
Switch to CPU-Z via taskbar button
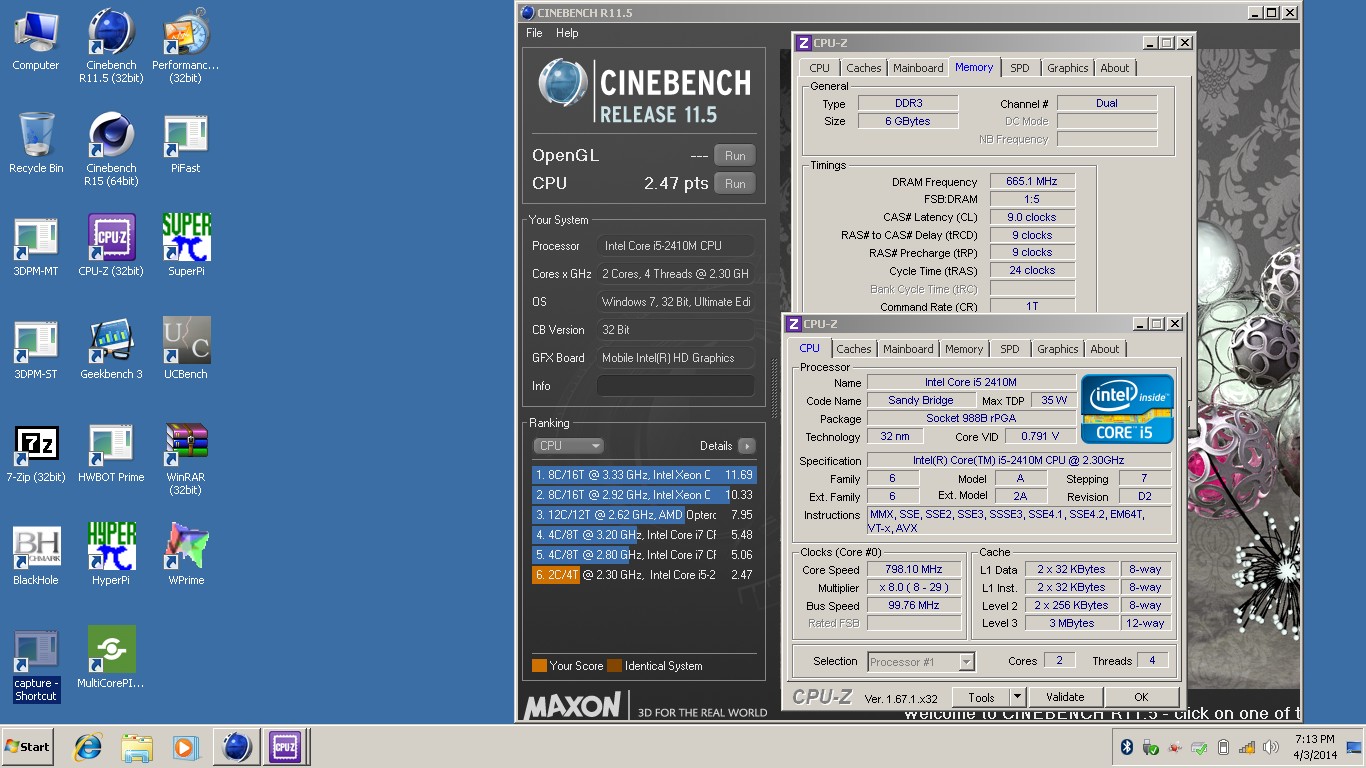pos(284,747)
